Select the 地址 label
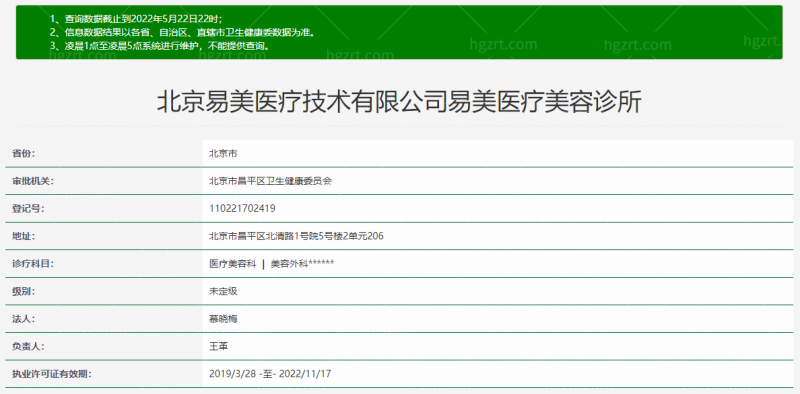800x394 pixels. 23,236
